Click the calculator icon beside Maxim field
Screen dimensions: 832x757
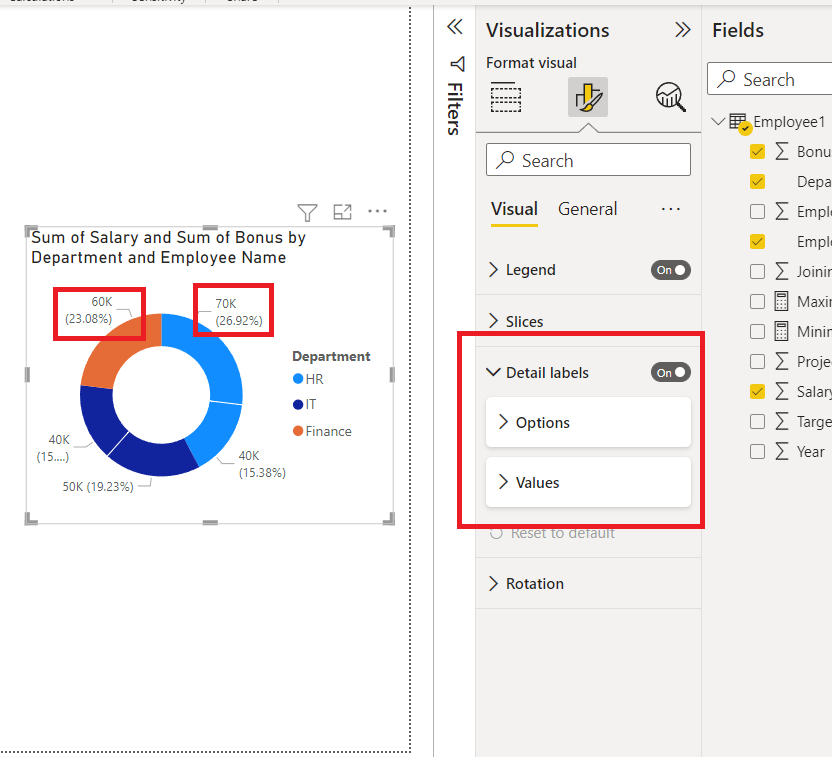[x=781, y=301]
